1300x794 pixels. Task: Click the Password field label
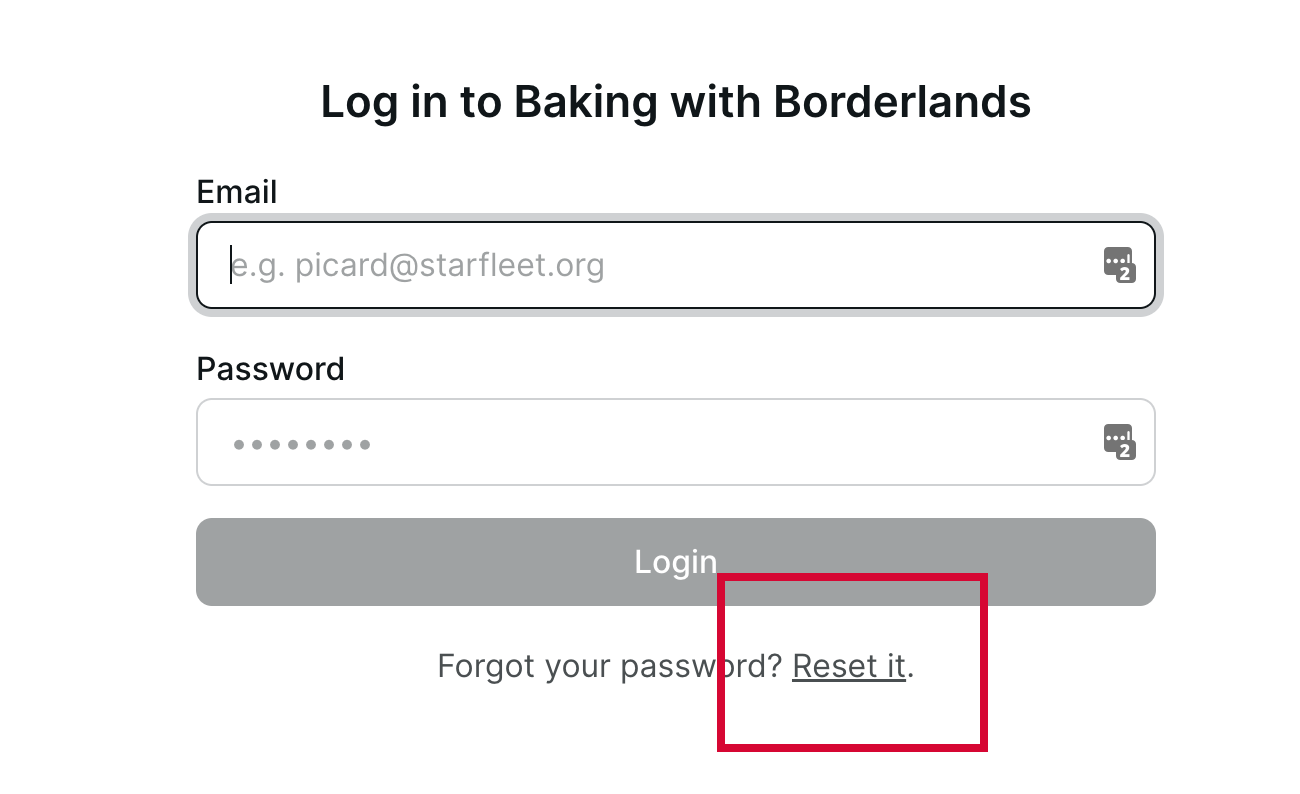pyautogui.click(x=271, y=369)
